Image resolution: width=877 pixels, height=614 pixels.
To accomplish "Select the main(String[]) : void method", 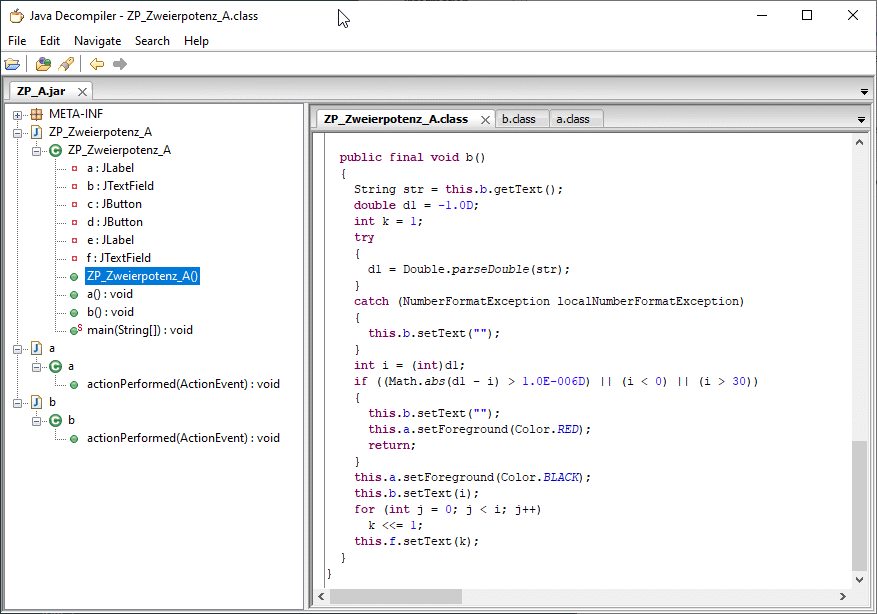I will [x=140, y=330].
